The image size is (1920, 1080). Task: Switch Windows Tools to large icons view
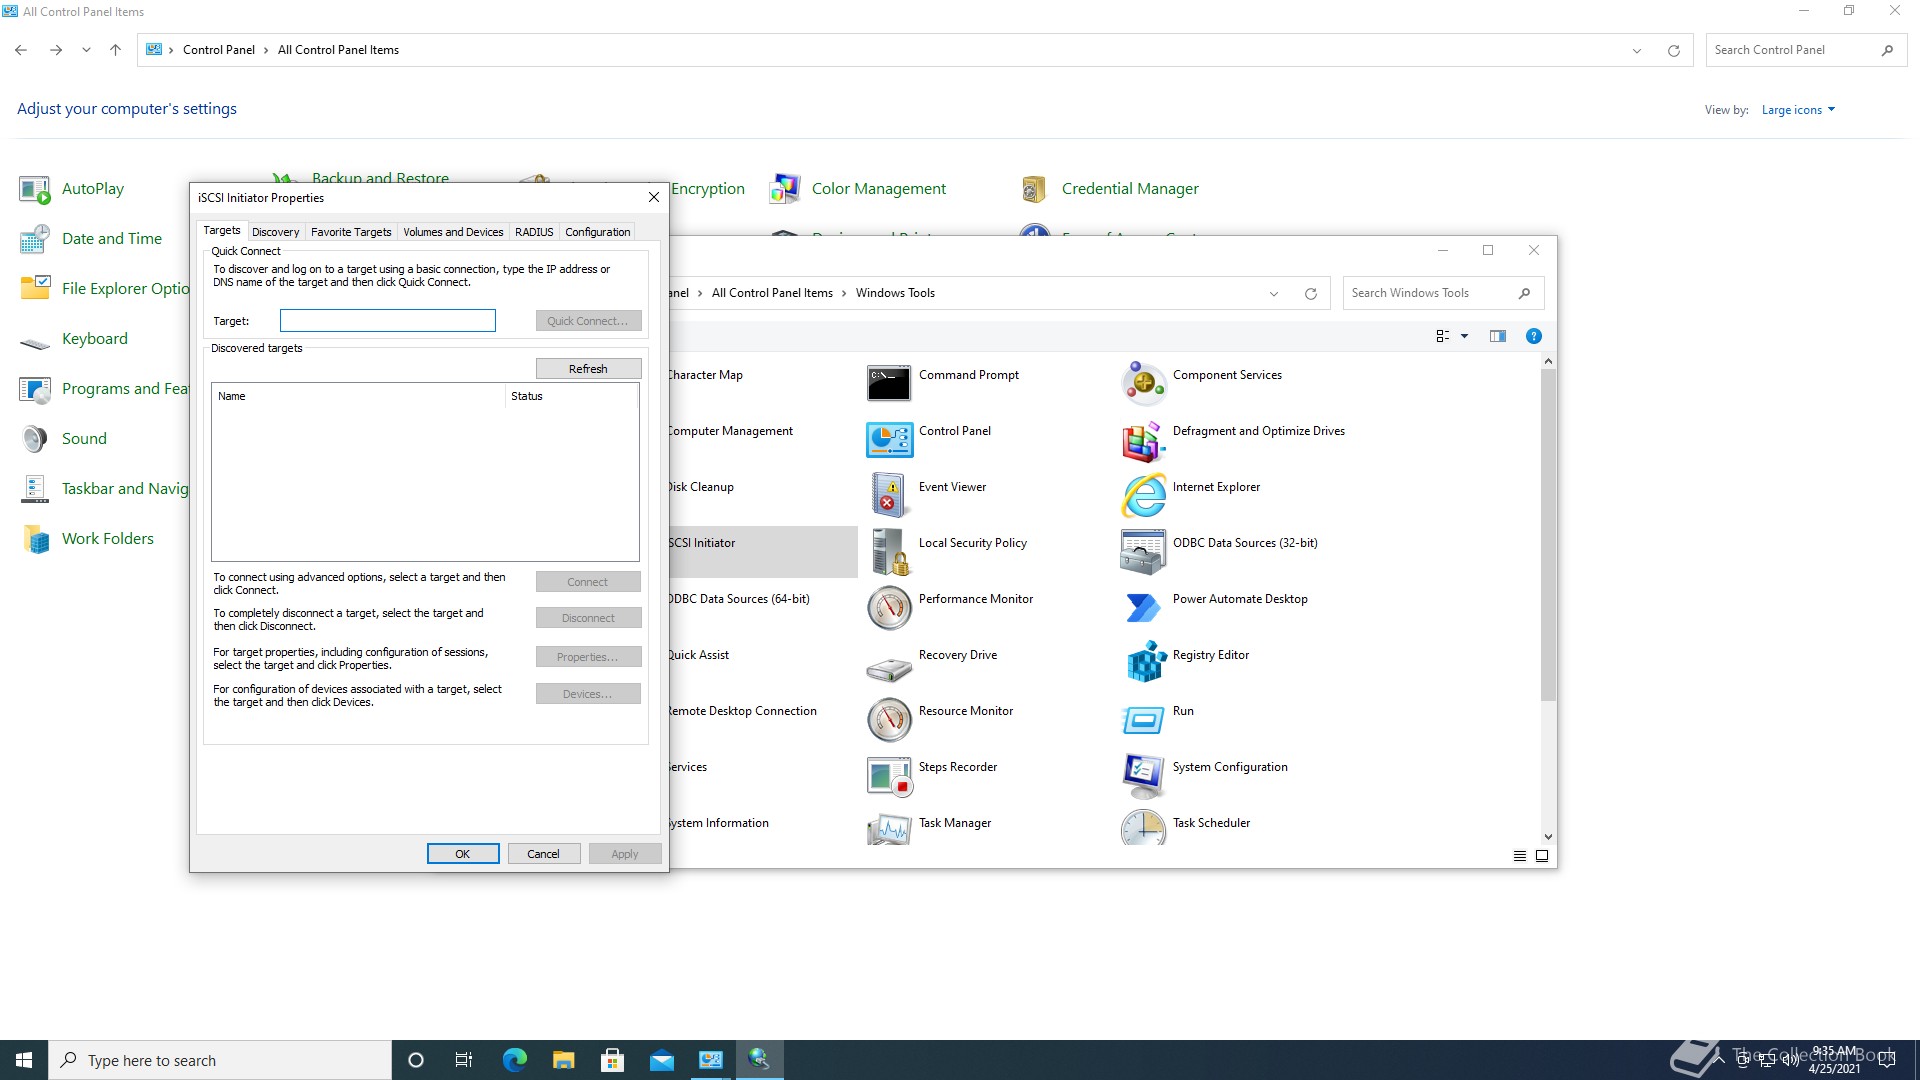1542,856
